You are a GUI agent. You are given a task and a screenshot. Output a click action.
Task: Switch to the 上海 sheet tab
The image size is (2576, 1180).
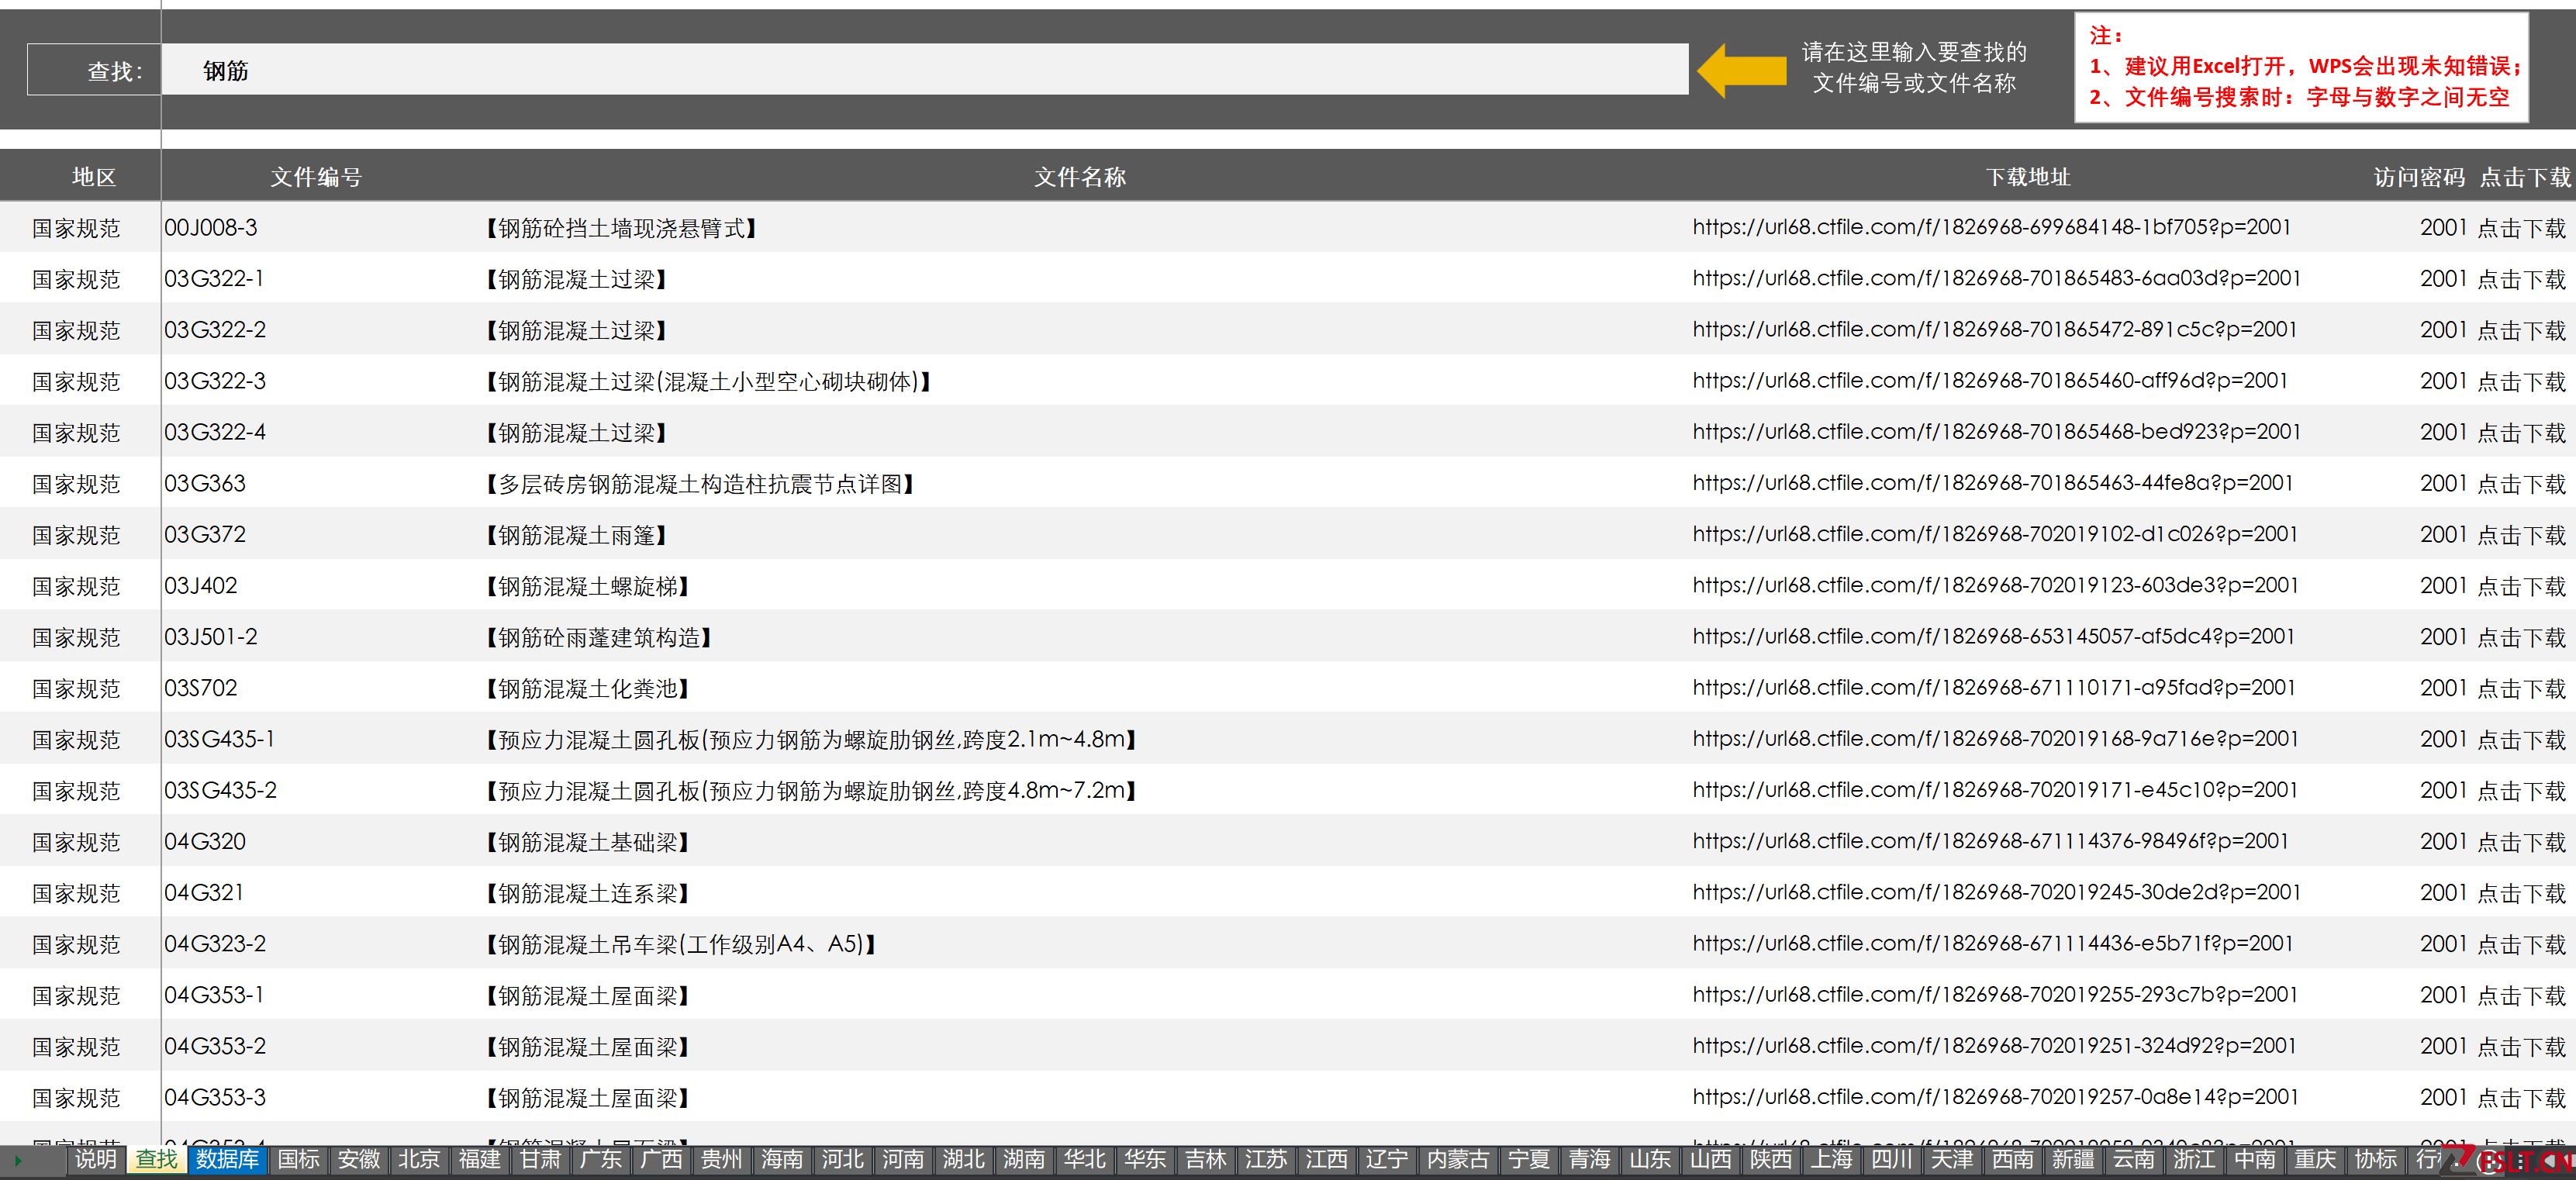point(1831,1159)
